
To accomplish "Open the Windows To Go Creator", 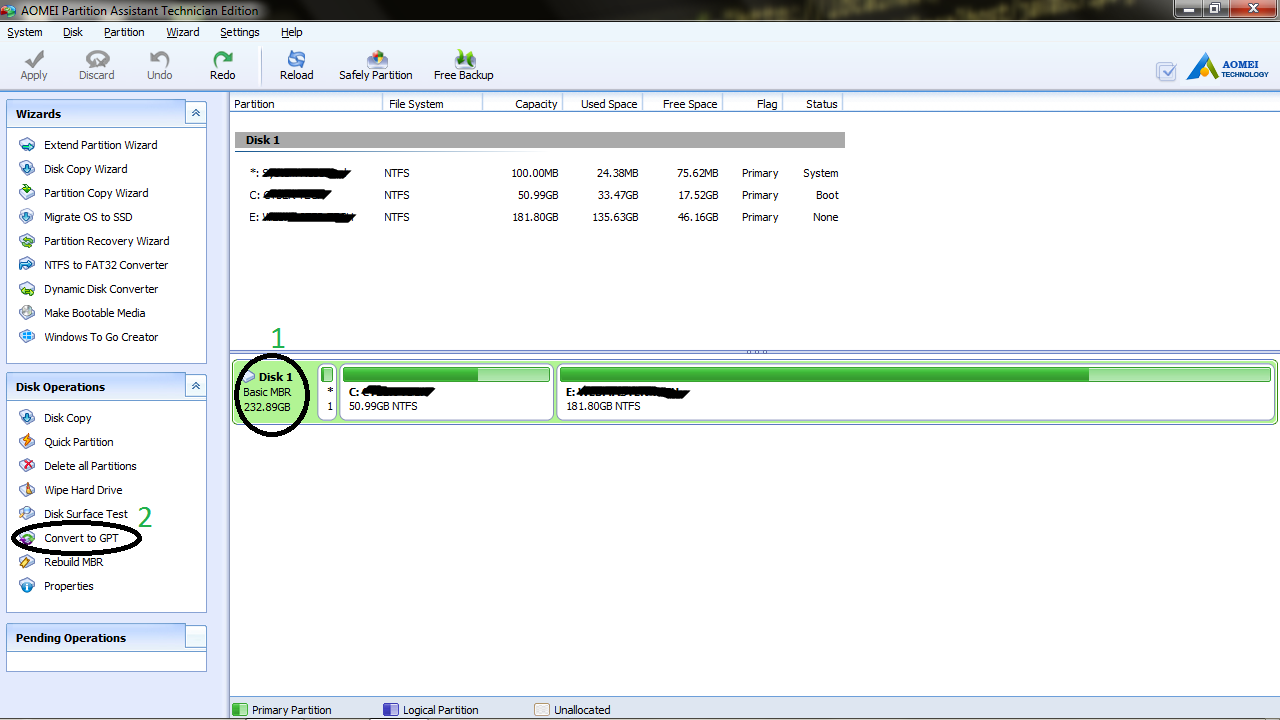I will click(x=100, y=337).
